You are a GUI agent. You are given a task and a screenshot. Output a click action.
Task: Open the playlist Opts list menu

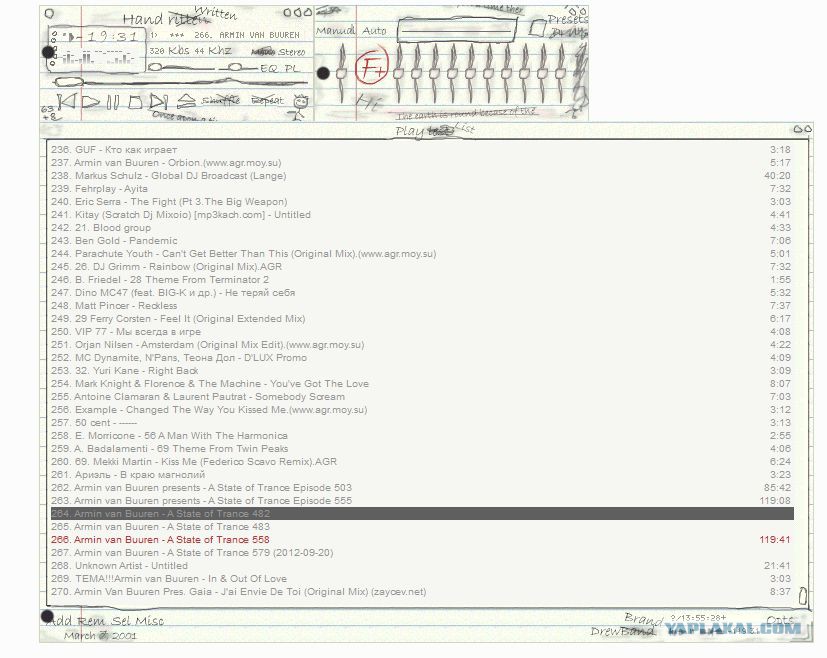[780, 620]
